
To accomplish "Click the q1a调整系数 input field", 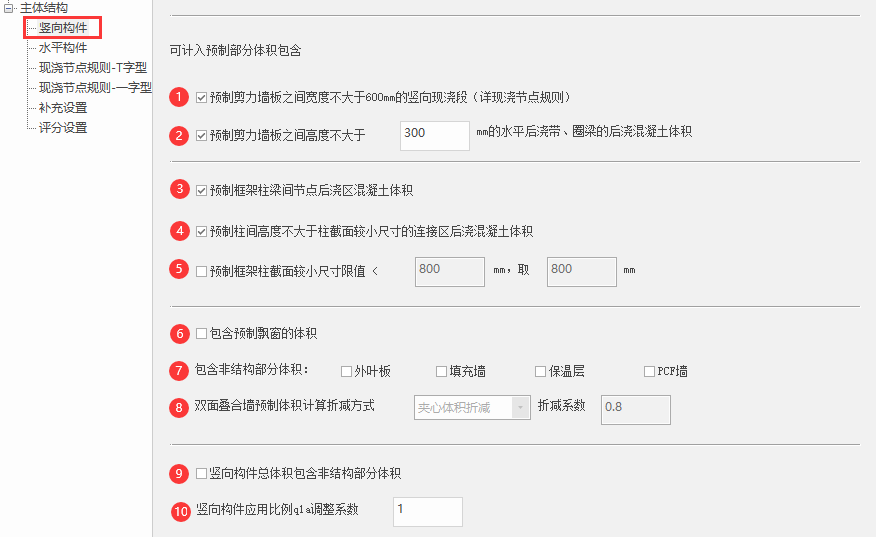I will [x=428, y=511].
